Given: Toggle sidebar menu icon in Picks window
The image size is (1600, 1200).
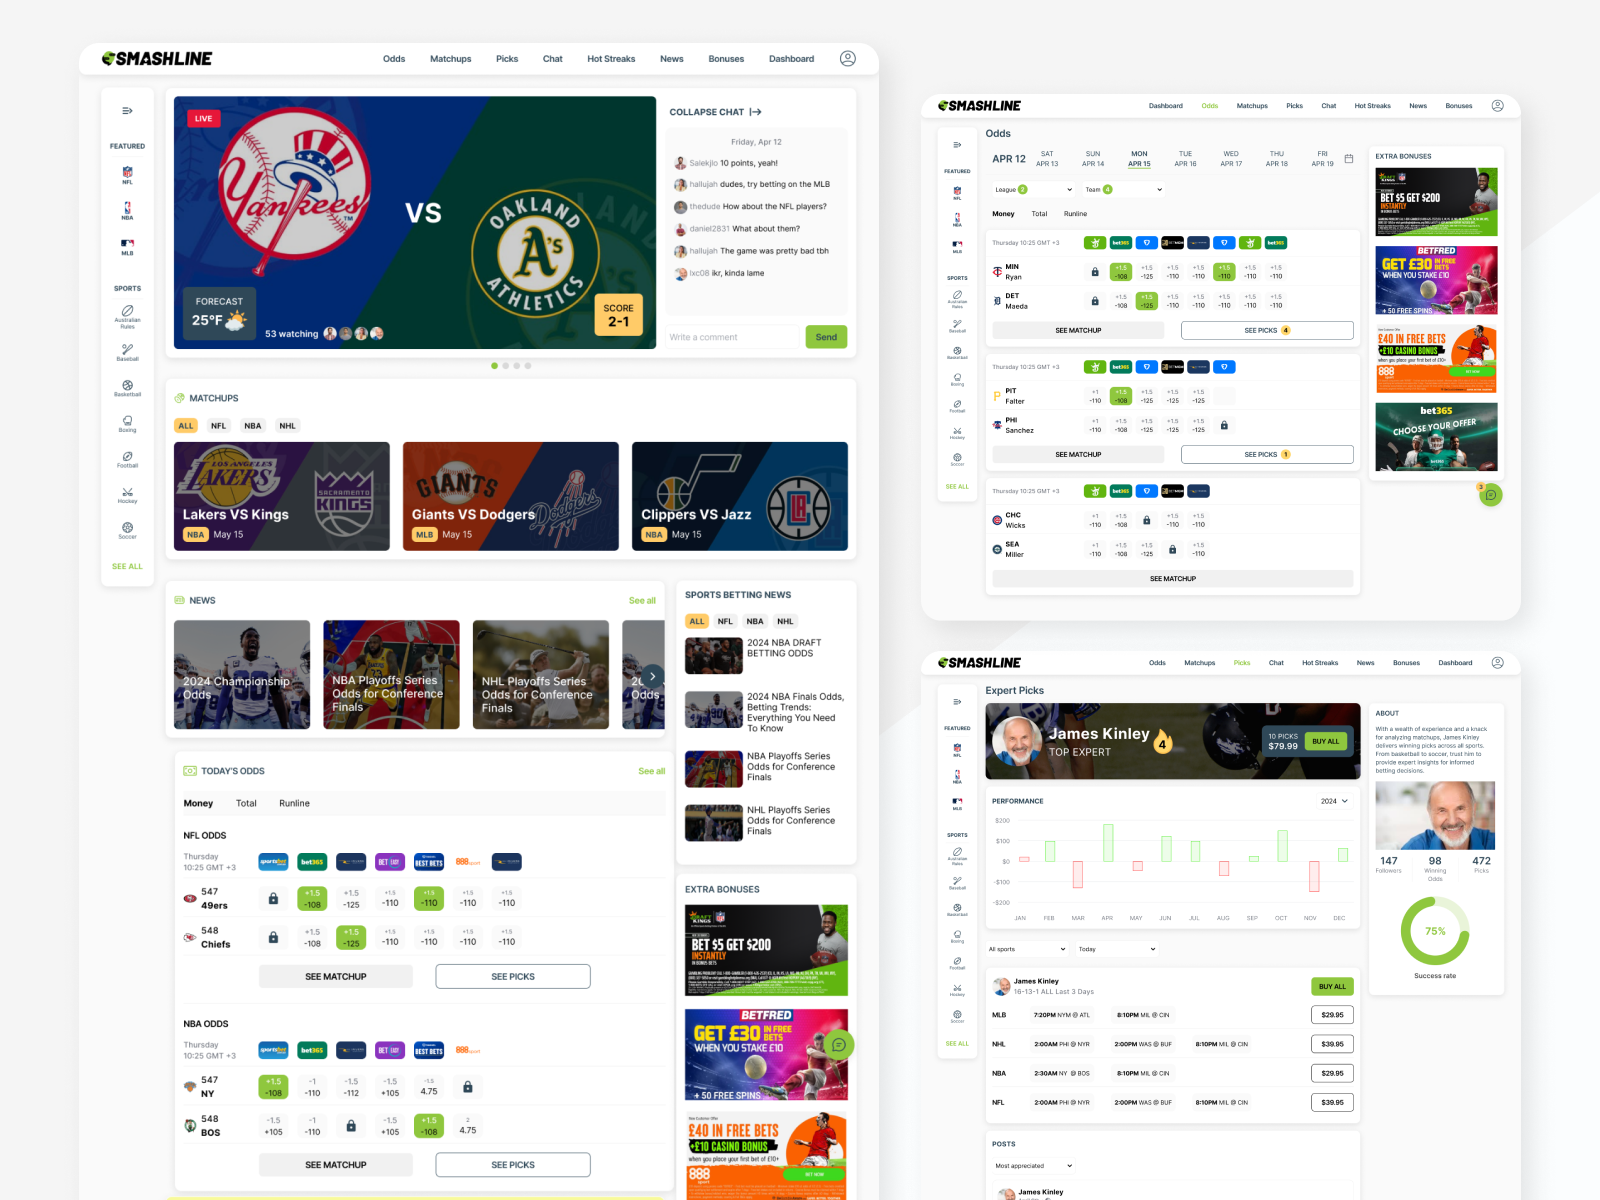Looking at the screenshot, I should [x=957, y=702].
